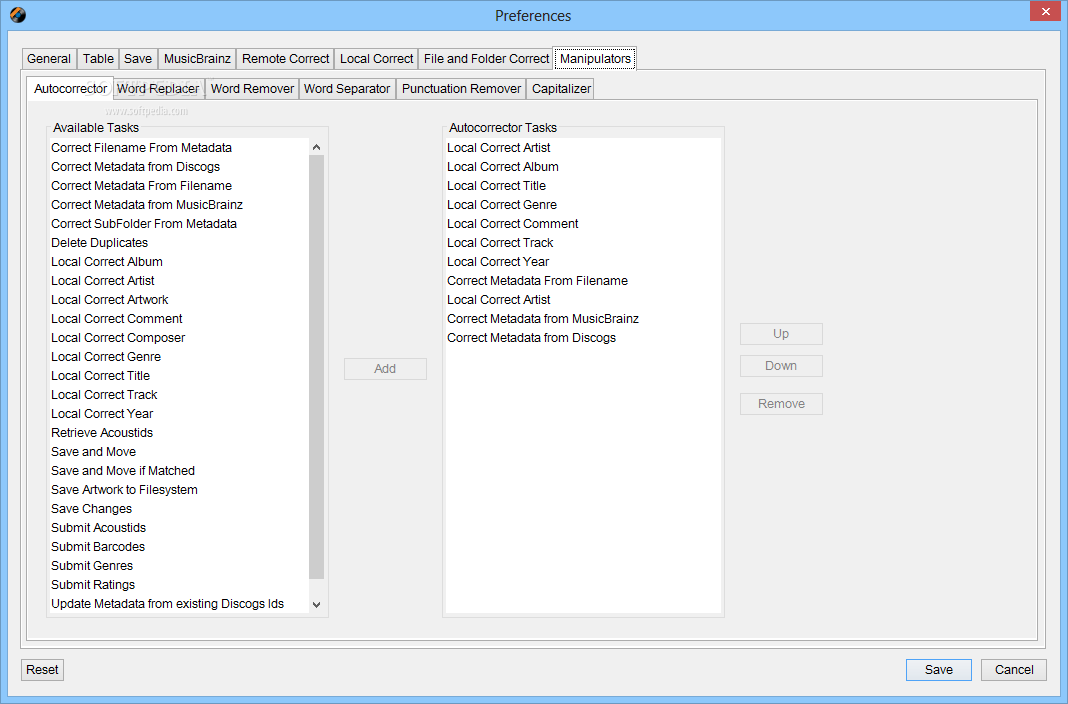Select 'Local Correct Track' in Autocorrector Tasks

(583, 243)
